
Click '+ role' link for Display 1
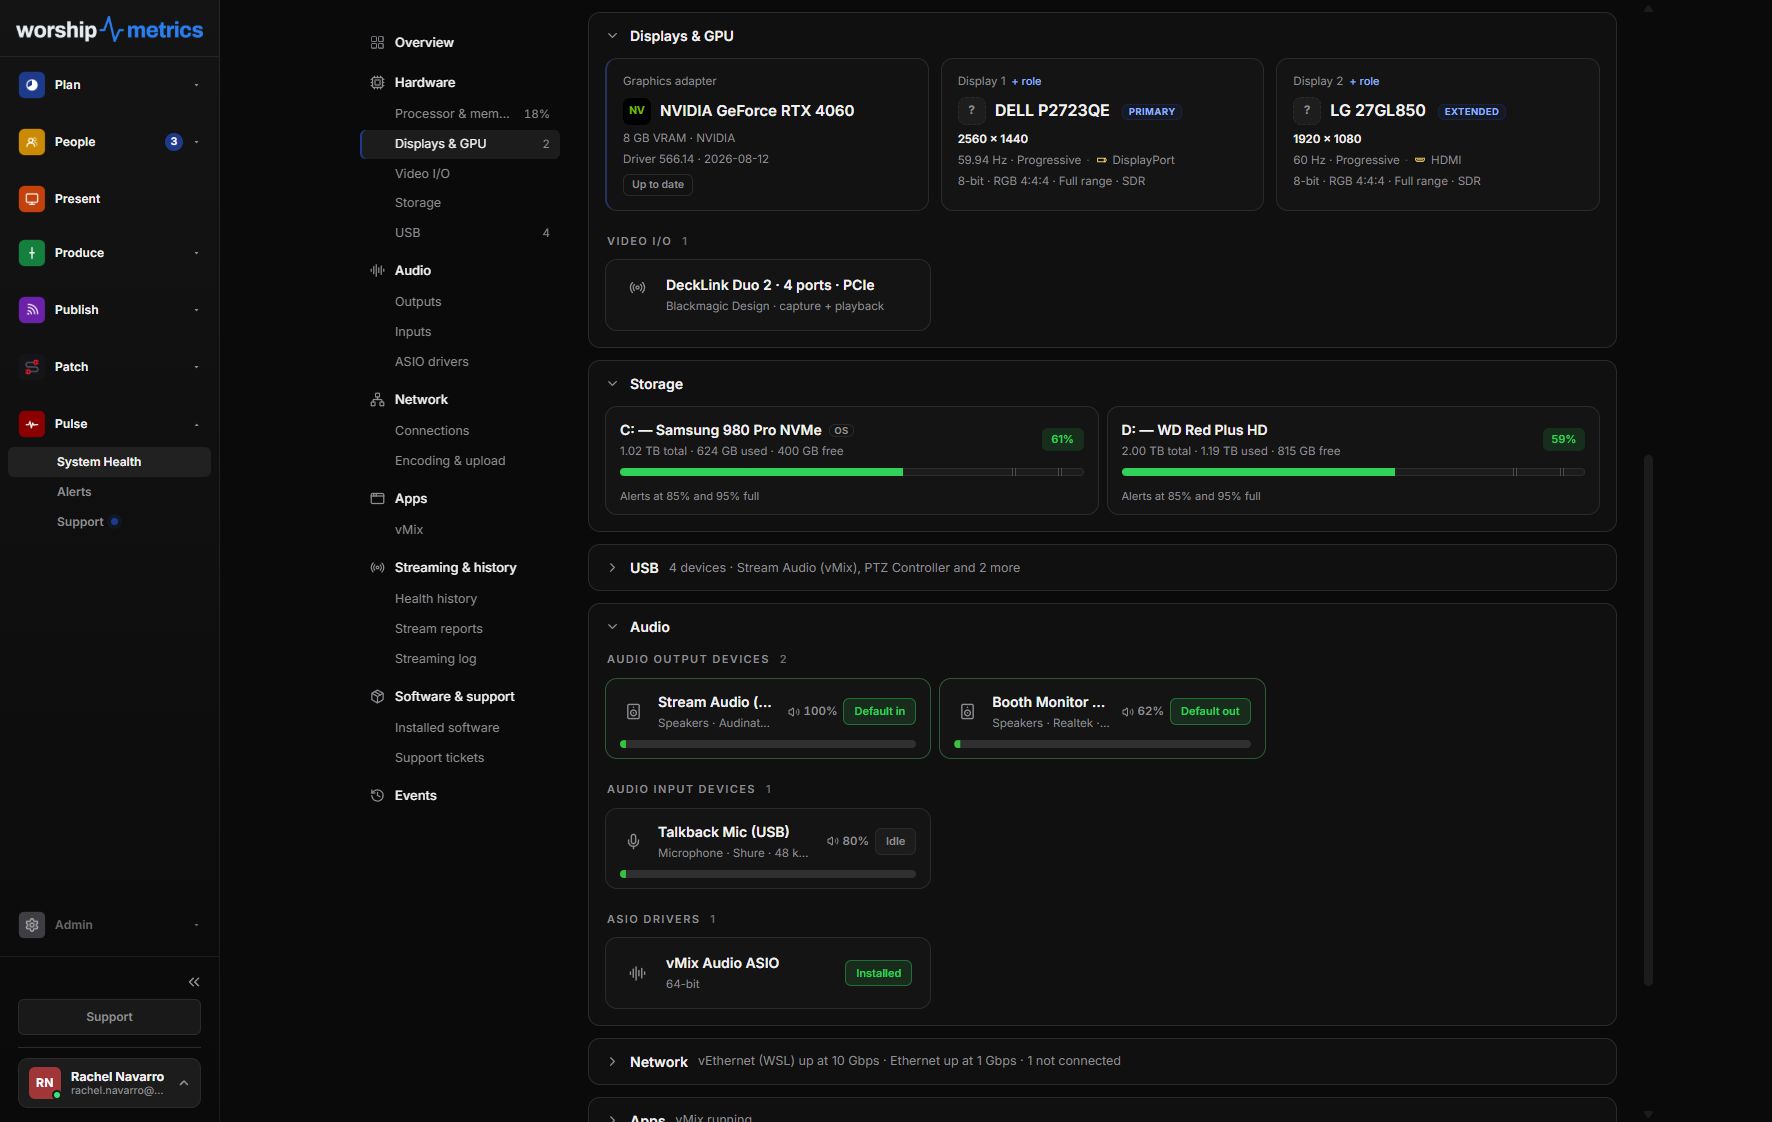coord(1026,81)
